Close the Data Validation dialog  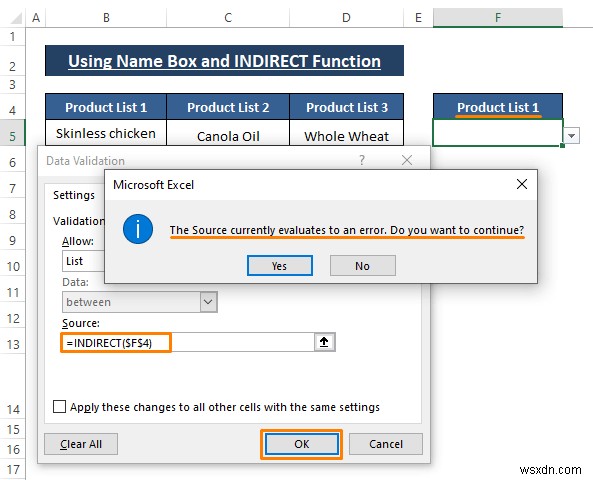[407, 160]
